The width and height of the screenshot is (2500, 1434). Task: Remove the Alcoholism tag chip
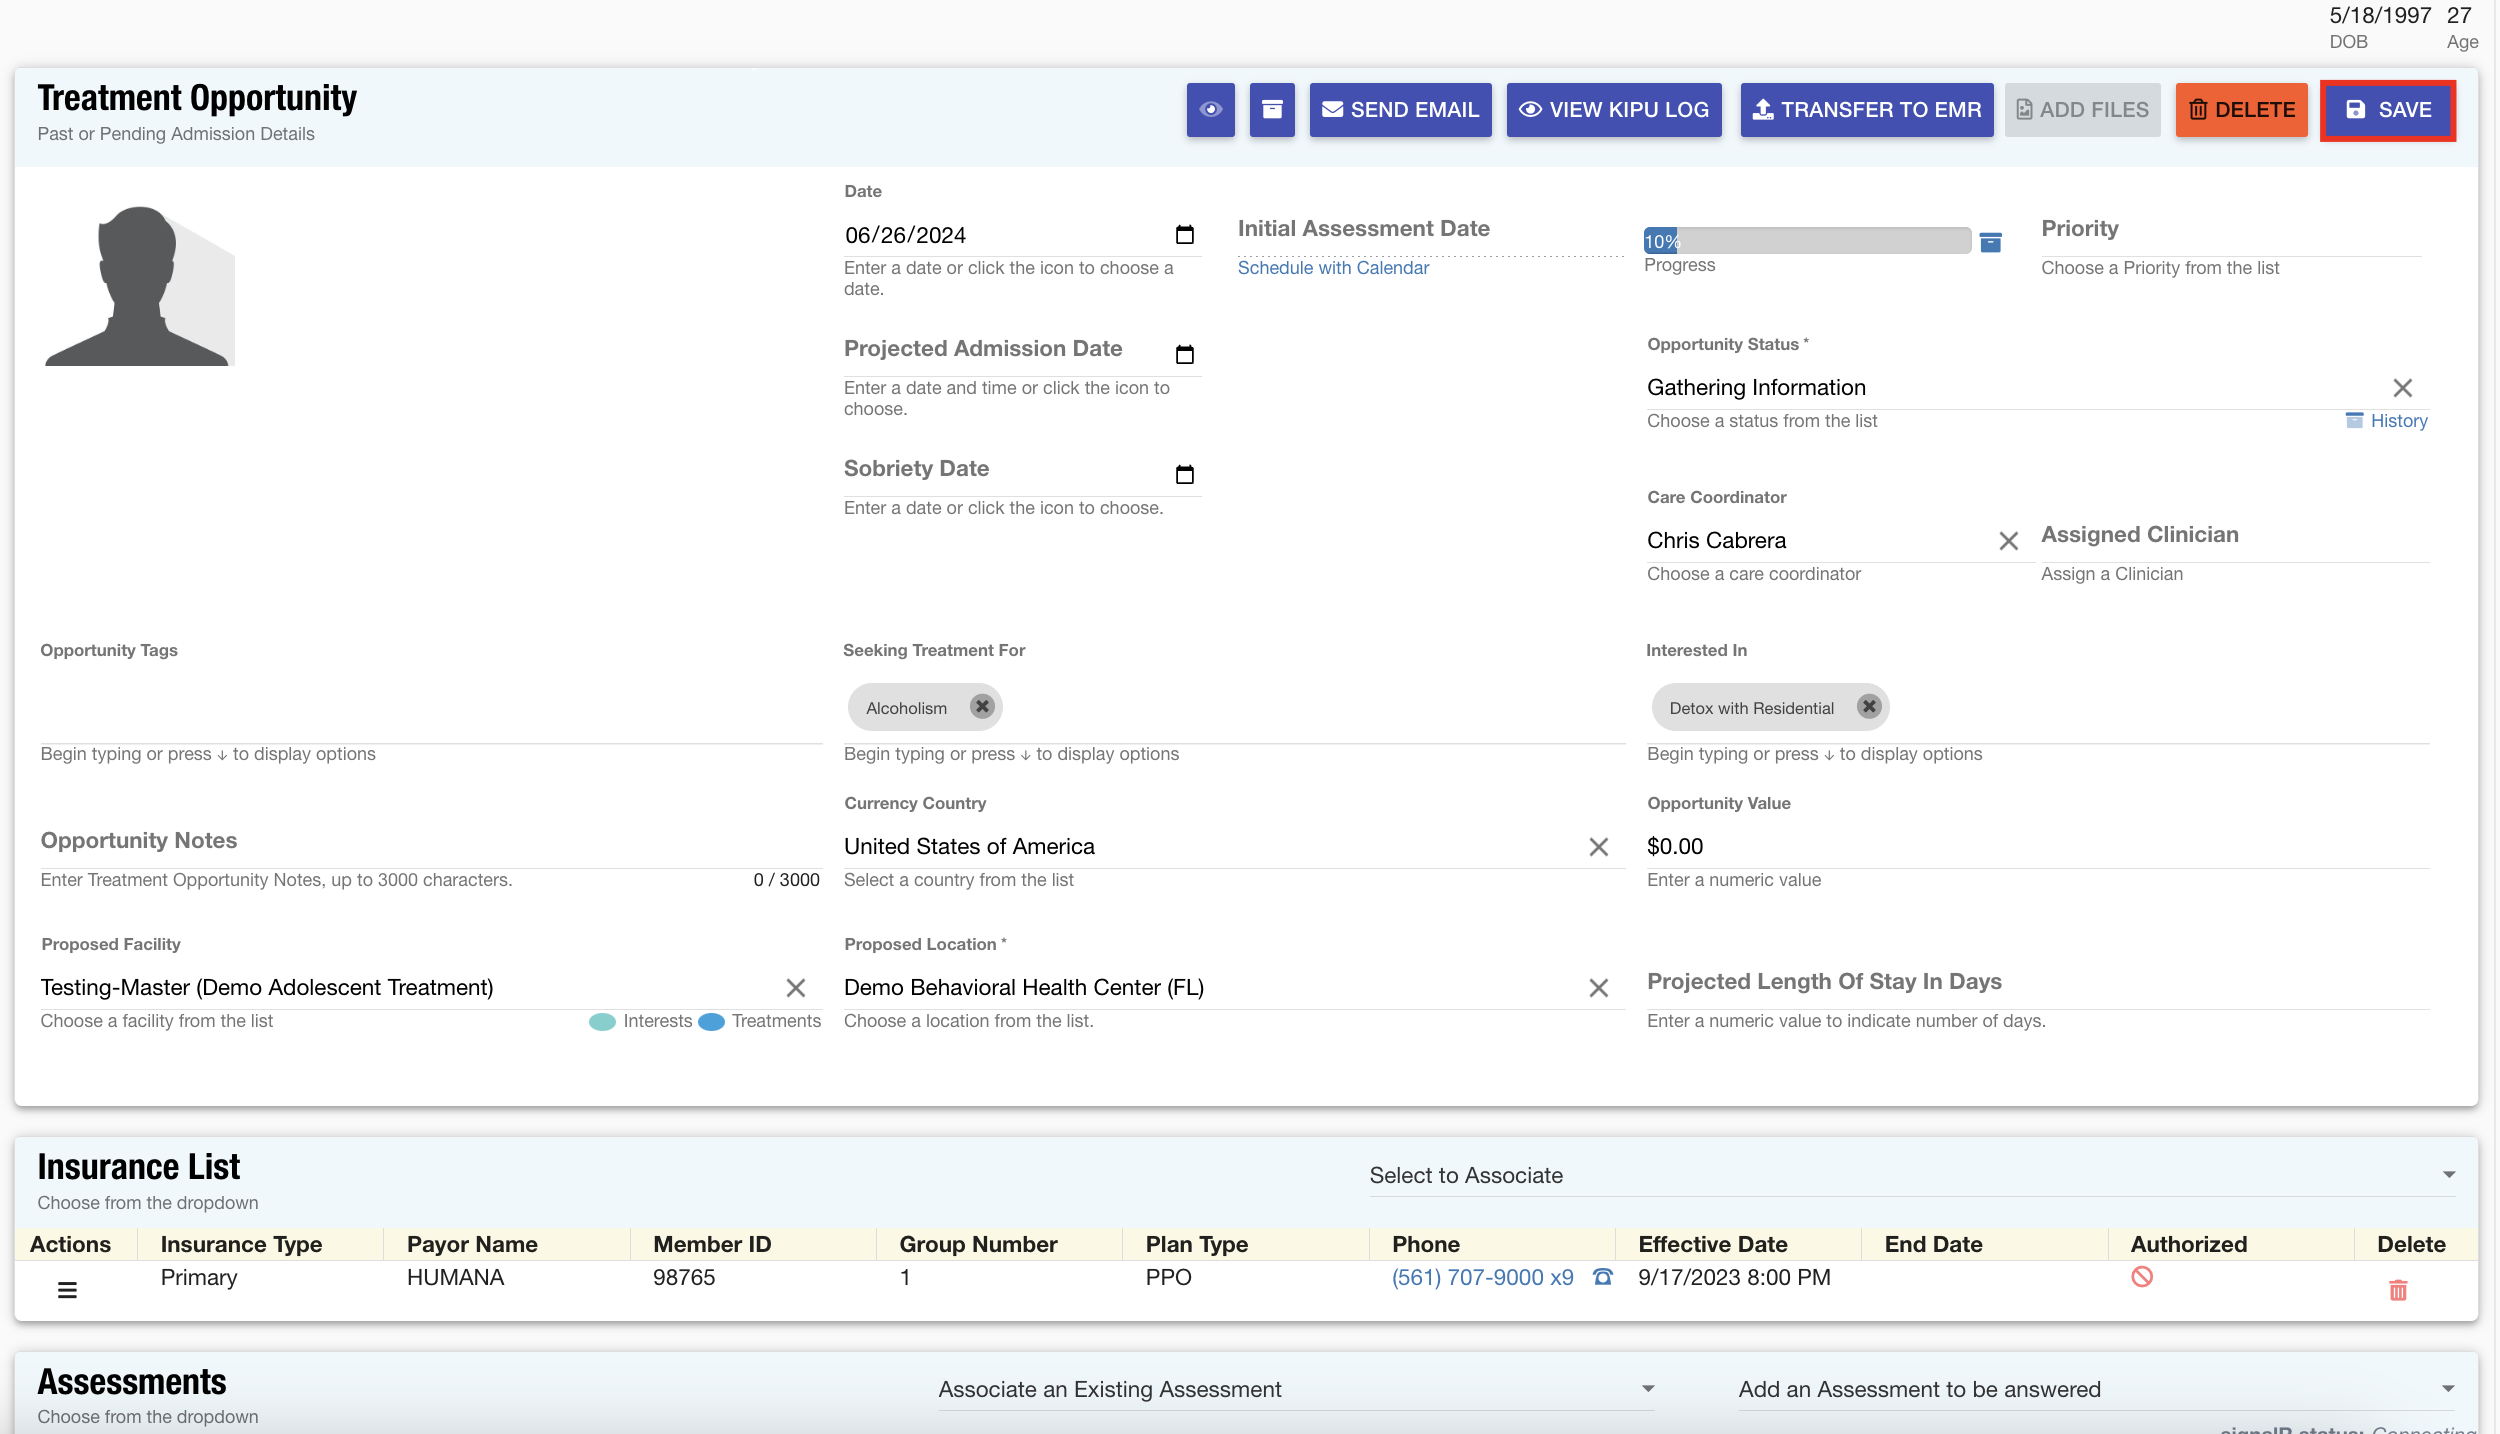[982, 707]
